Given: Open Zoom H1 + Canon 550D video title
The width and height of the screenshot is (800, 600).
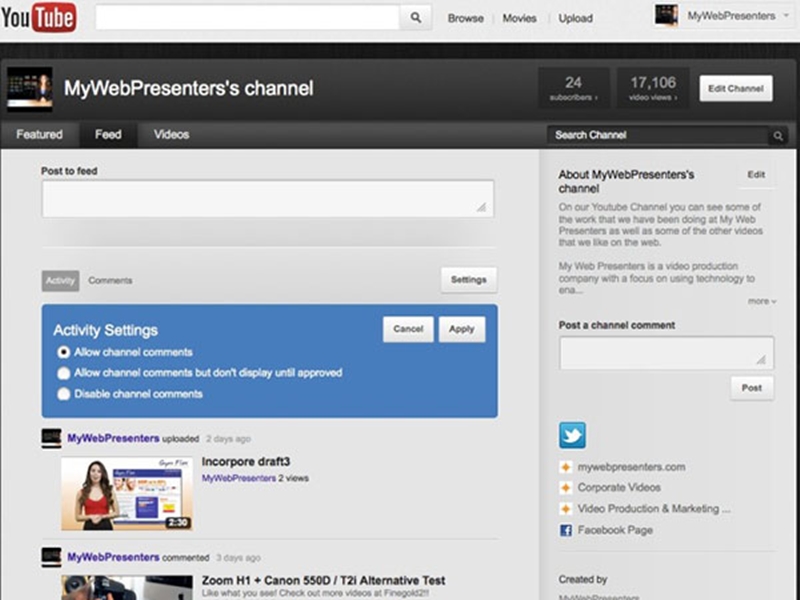Looking at the screenshot, I should 323,581.
